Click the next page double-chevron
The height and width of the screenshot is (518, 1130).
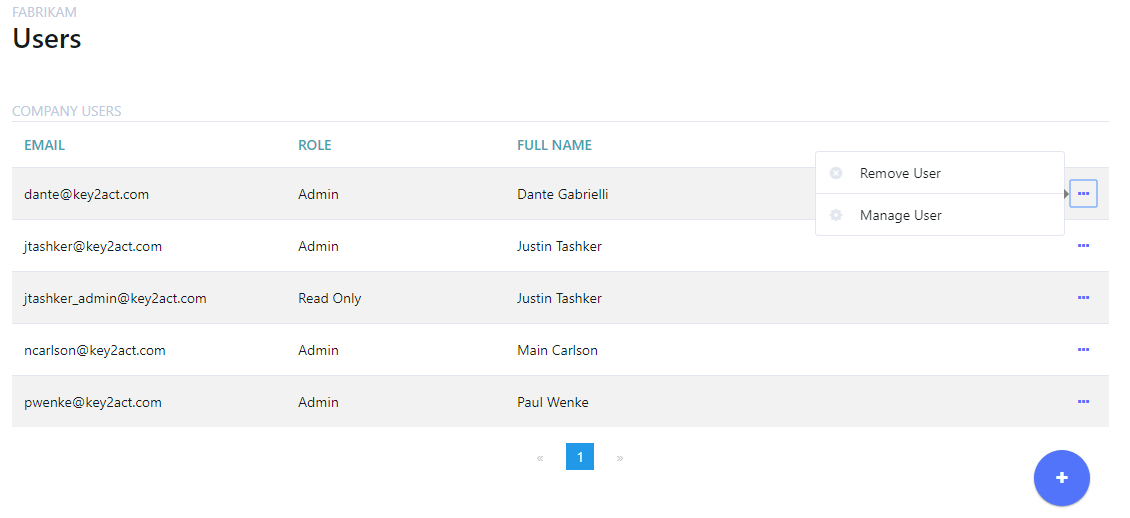tap(620, 458)
